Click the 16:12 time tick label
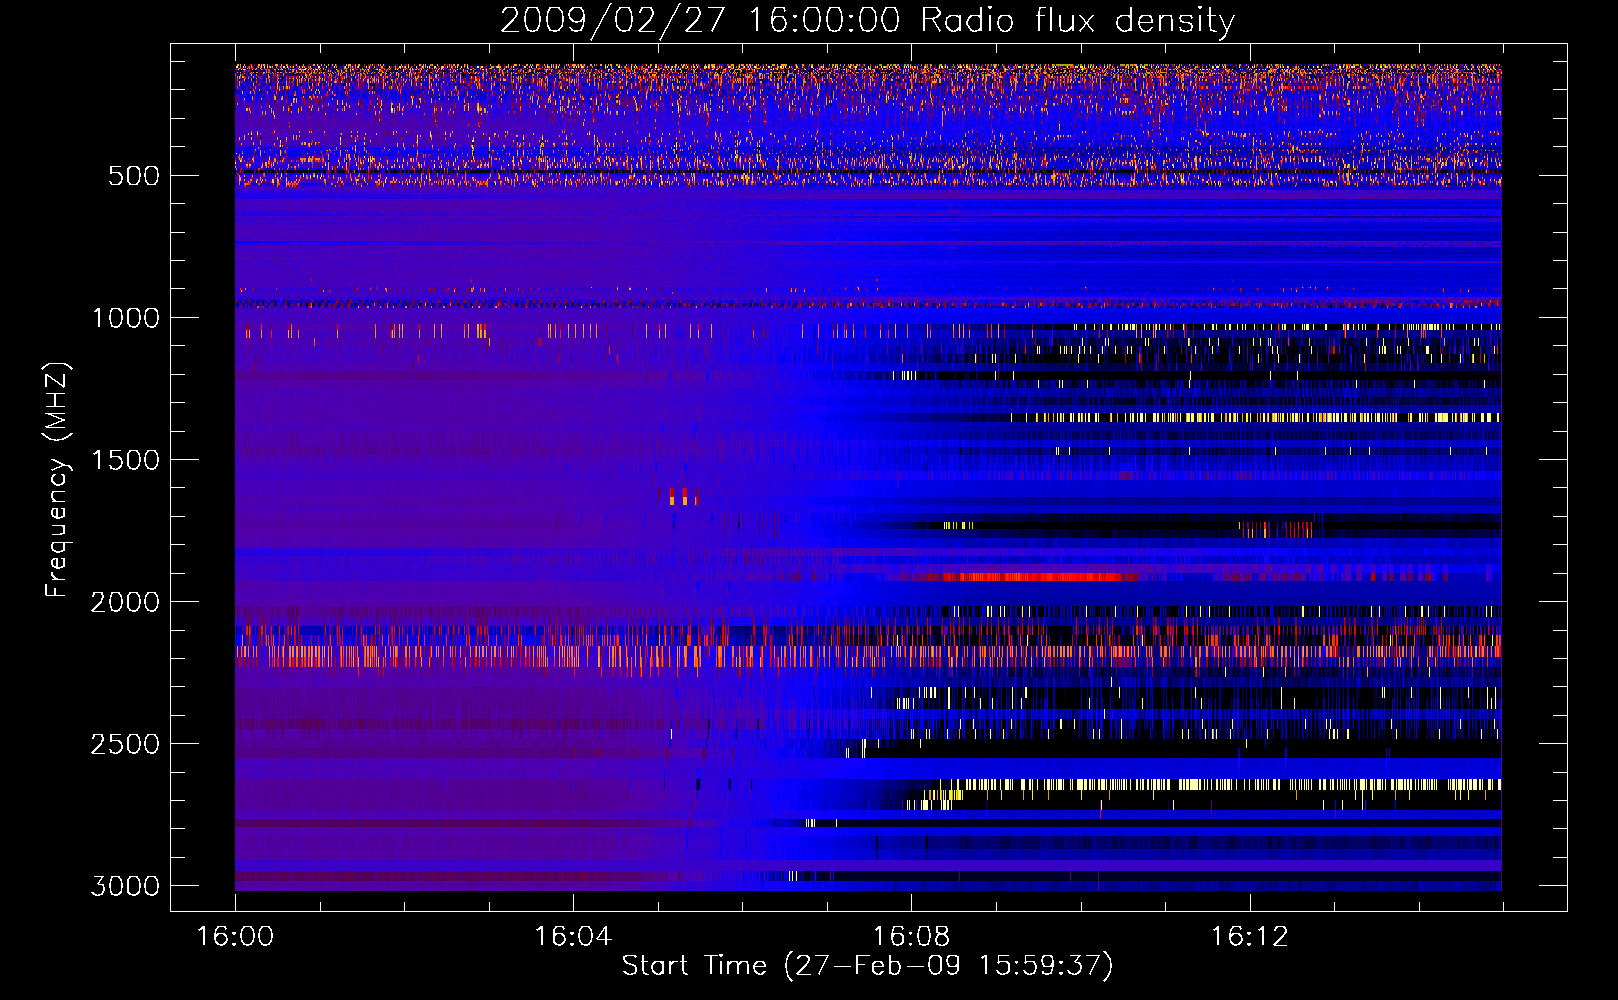1618x1000 pixels. point(1249,937)
